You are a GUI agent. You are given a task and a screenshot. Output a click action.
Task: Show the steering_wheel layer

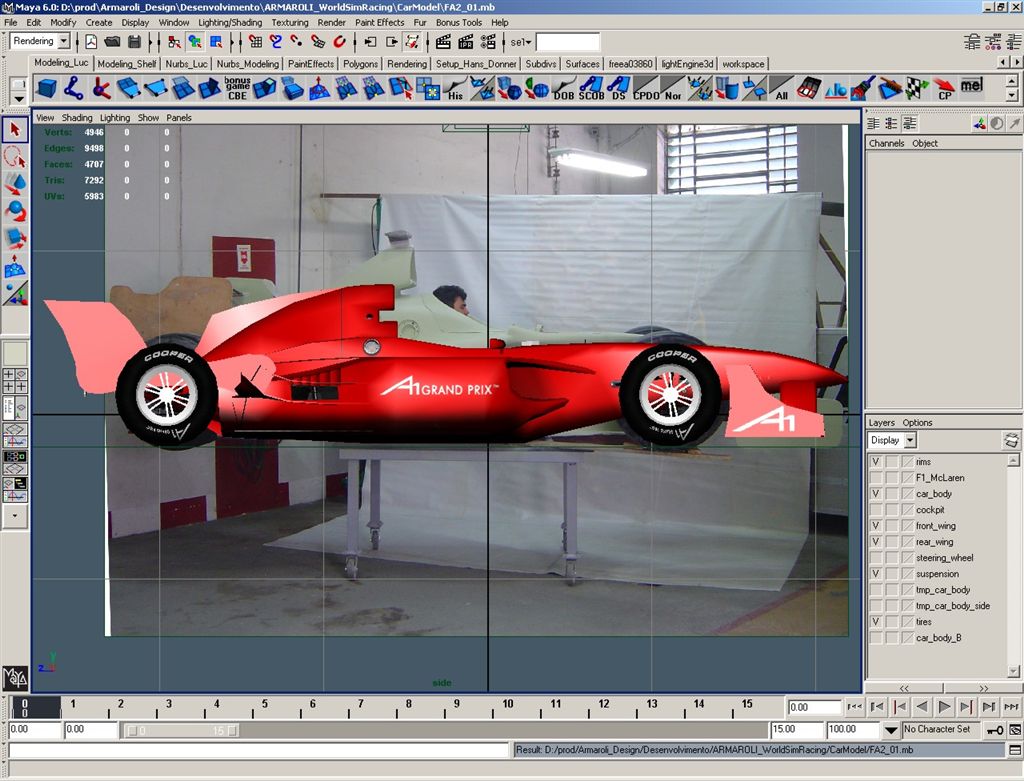(876, 558)
